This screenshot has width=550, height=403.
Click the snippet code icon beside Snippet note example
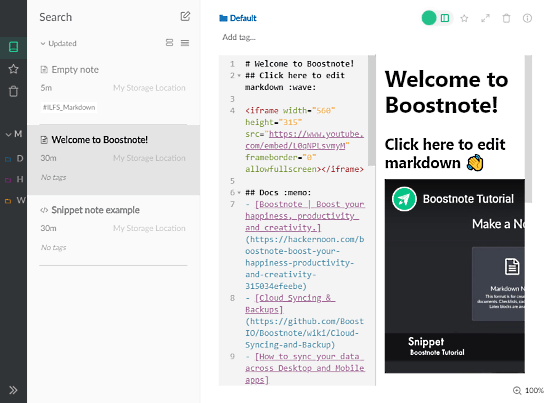point(44,210)
